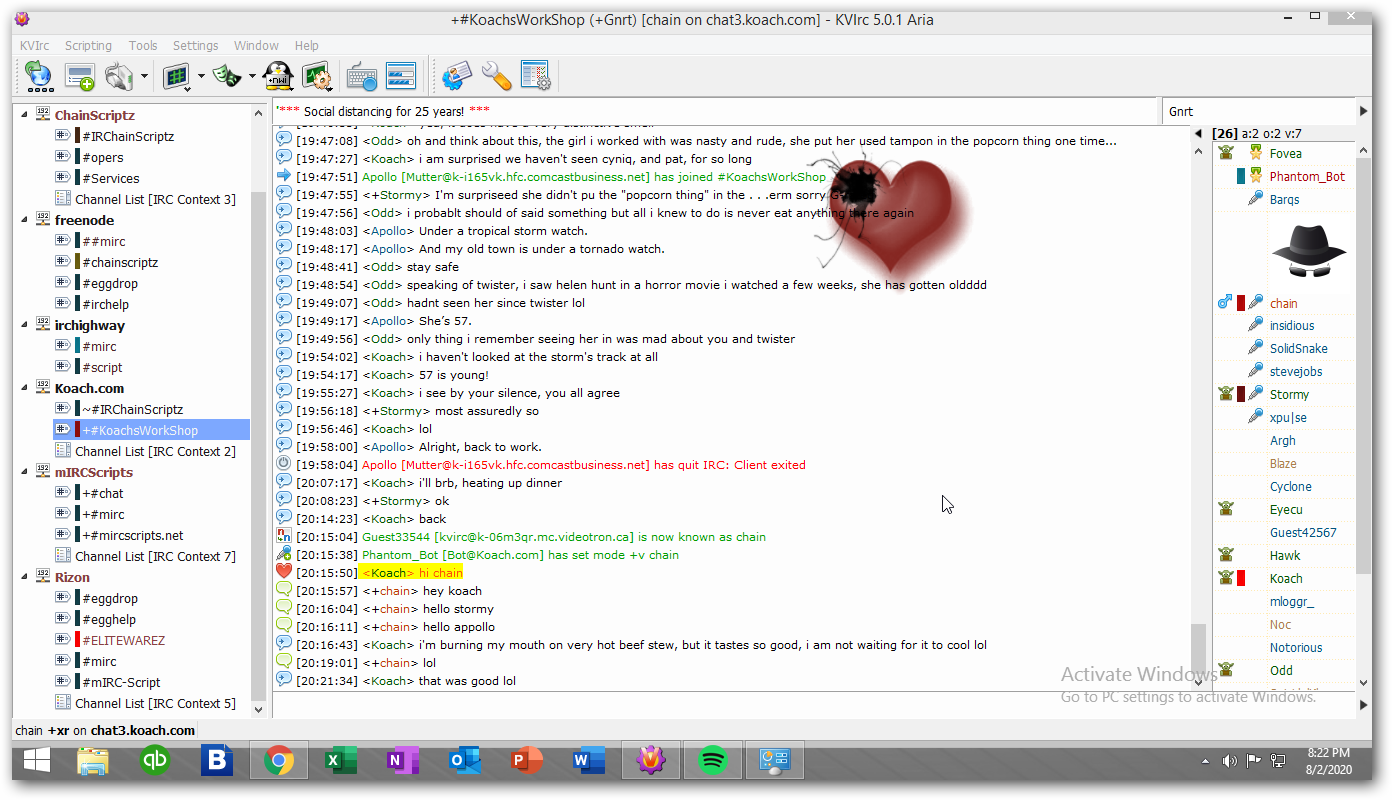Hide the user list with the left arrow

[1199, 134]
